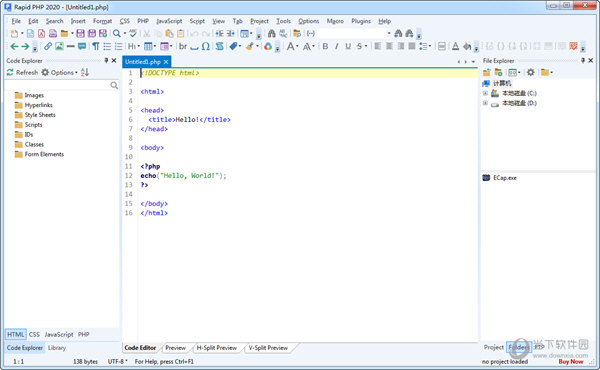Click the magnifier Search icon in toolbar

pyautogui.click(x=117, y=34)
